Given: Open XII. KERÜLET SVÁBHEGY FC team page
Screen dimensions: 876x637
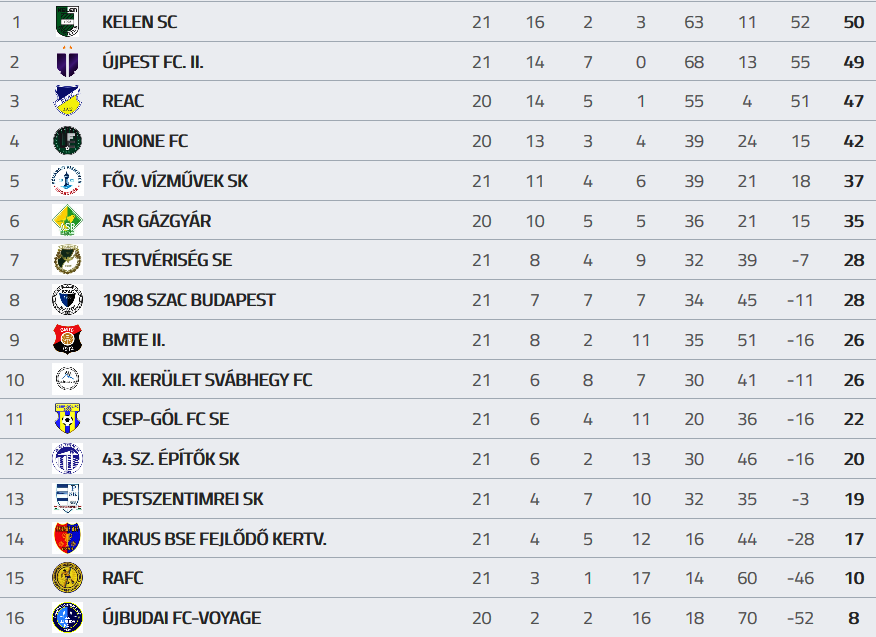Looking at the screenshot, I should point(207,380).
